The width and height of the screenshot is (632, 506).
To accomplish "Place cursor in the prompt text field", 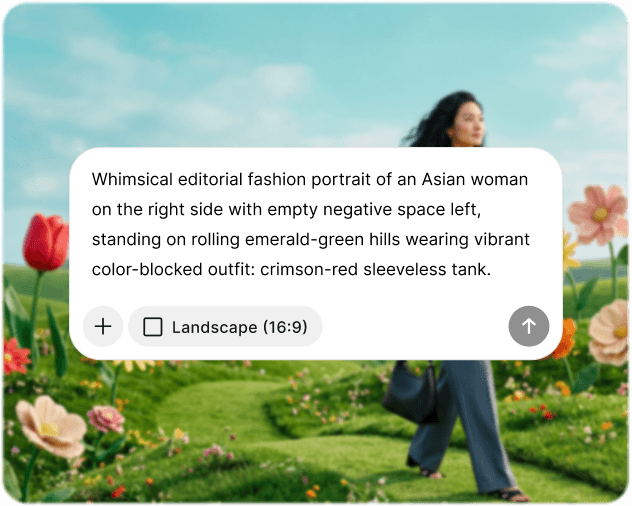I will click(x=310, y=224).
